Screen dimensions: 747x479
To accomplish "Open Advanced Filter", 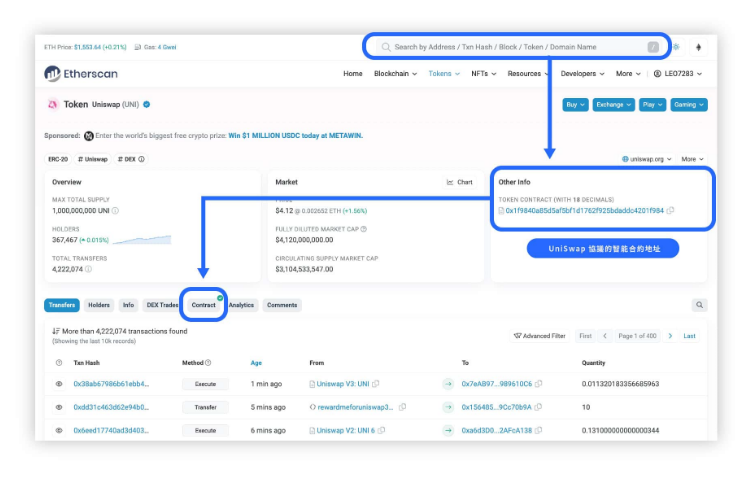I will pyautogui.click(x=540, y=336).
